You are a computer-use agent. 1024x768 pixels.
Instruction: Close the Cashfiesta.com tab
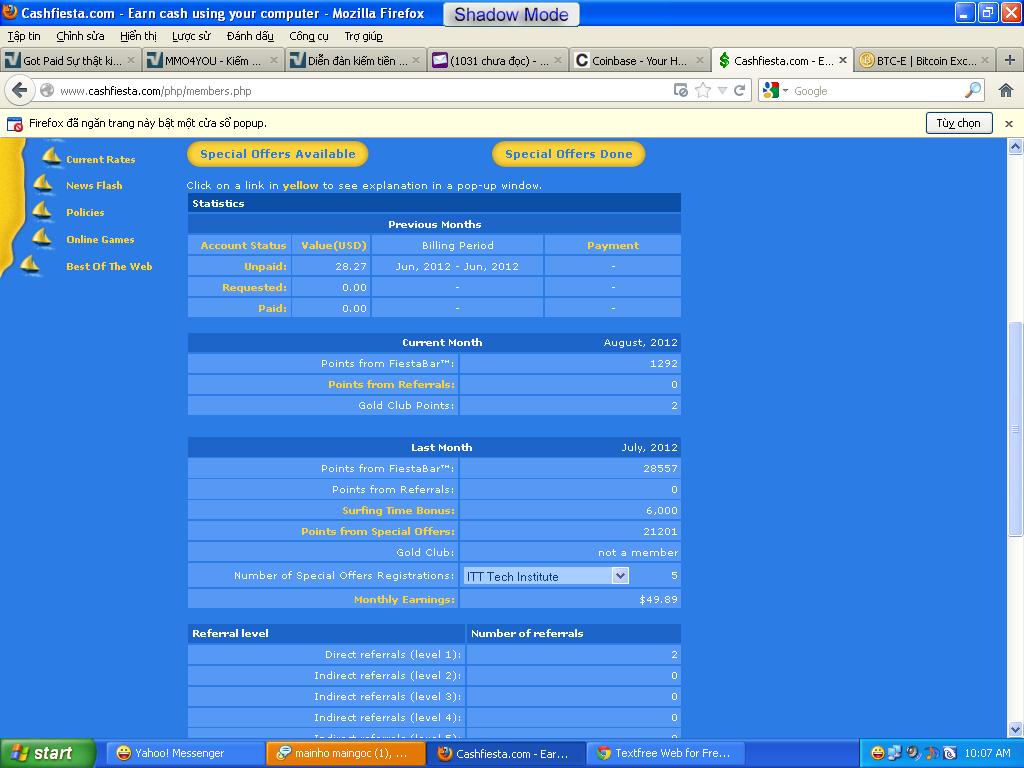tap(842, 60)
